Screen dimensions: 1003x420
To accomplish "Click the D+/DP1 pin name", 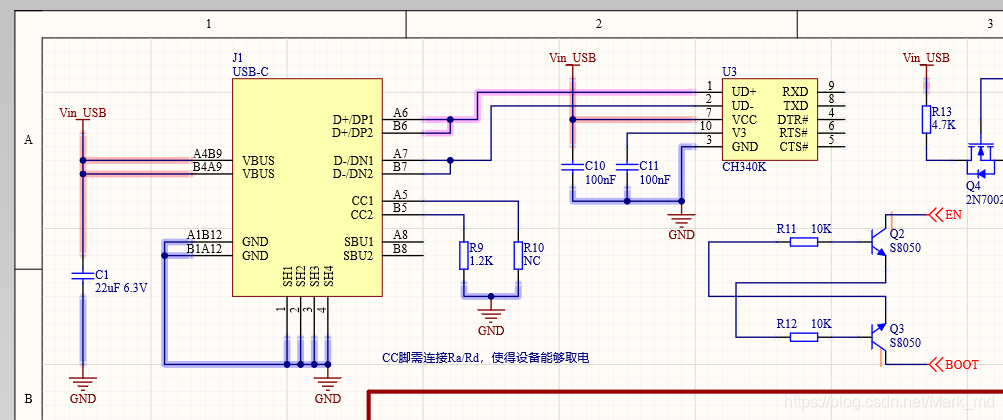I will point(353,120).
